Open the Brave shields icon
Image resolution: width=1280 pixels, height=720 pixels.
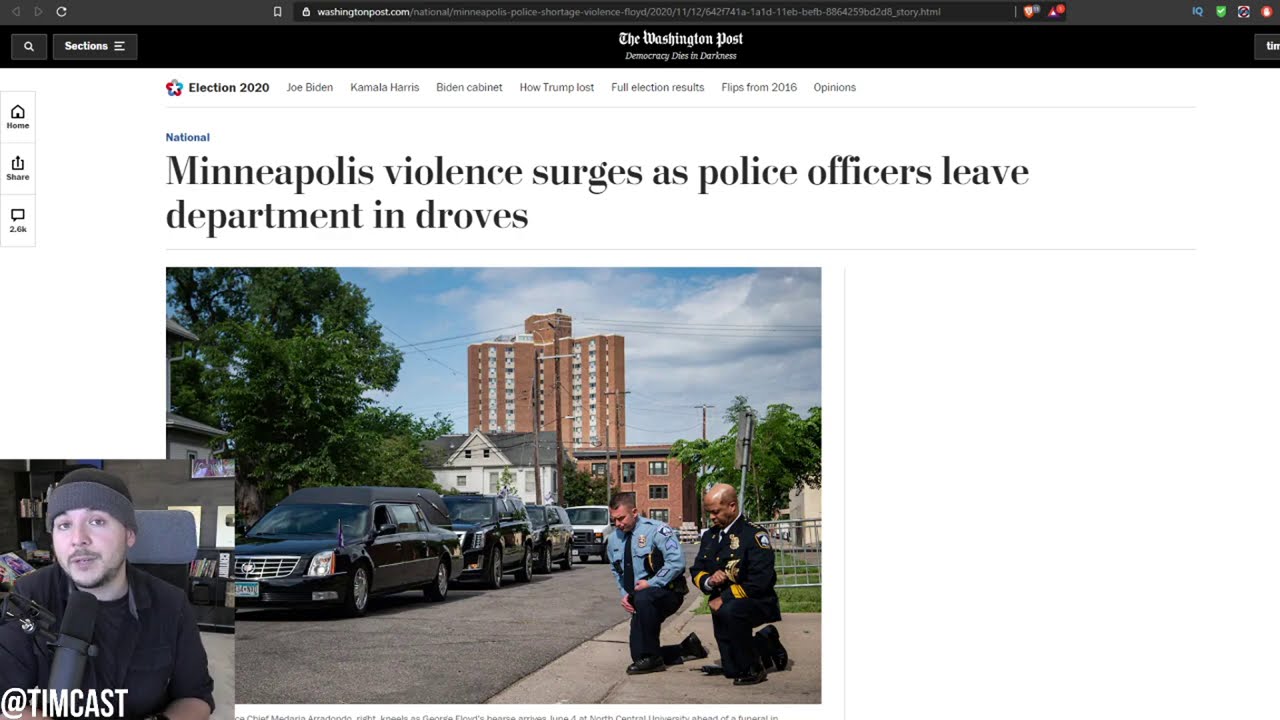(1029, 12)
